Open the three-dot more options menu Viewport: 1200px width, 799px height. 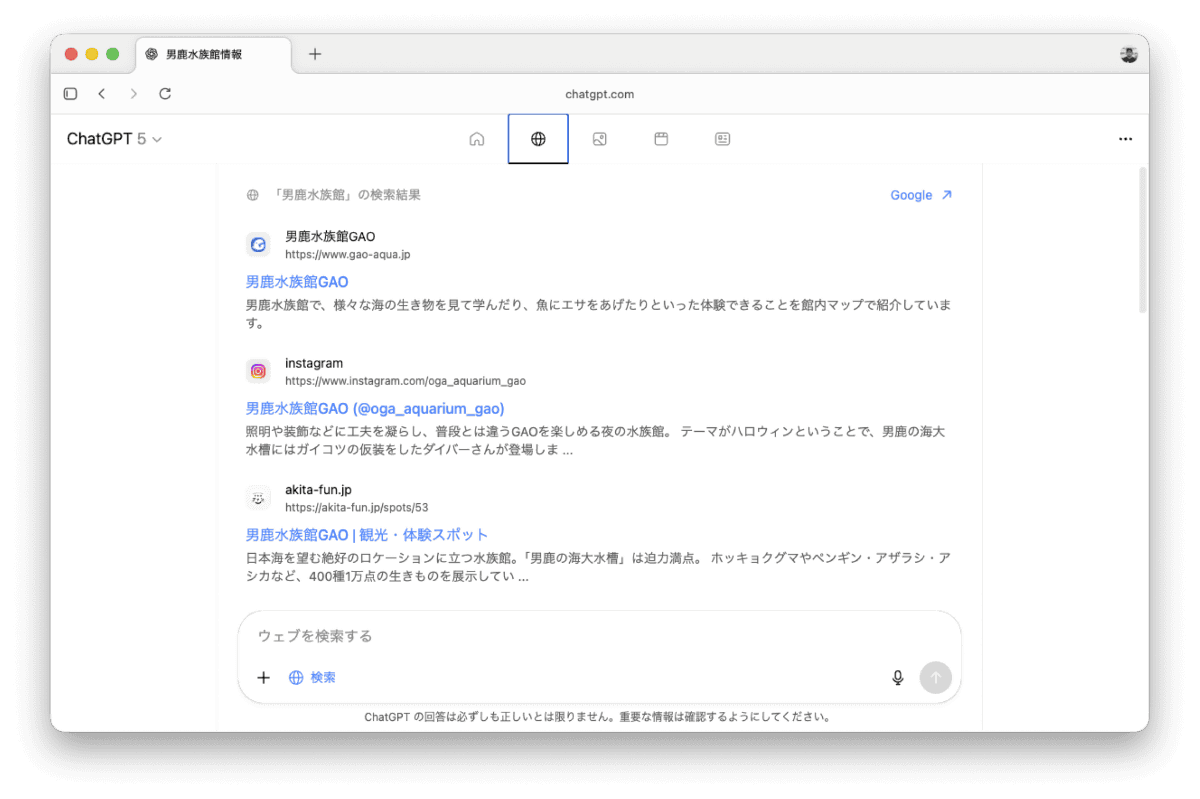1125,139
